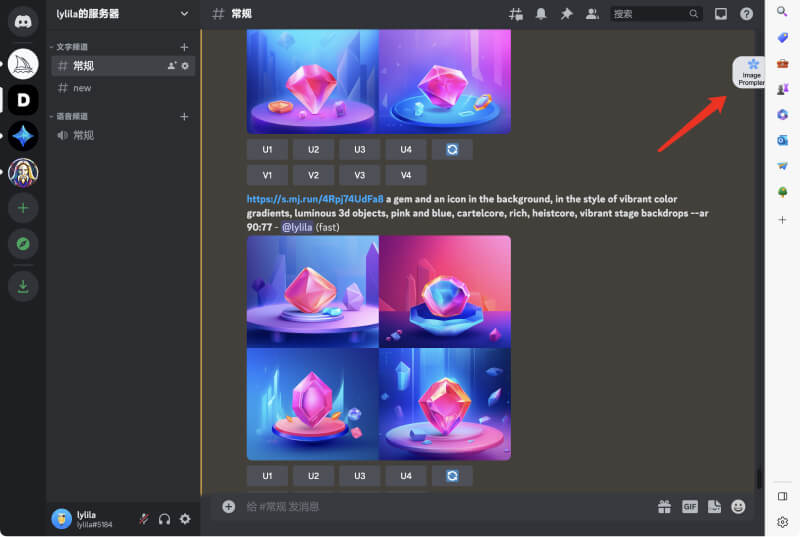Open pinned messages in header

click(x=567, y=14)
